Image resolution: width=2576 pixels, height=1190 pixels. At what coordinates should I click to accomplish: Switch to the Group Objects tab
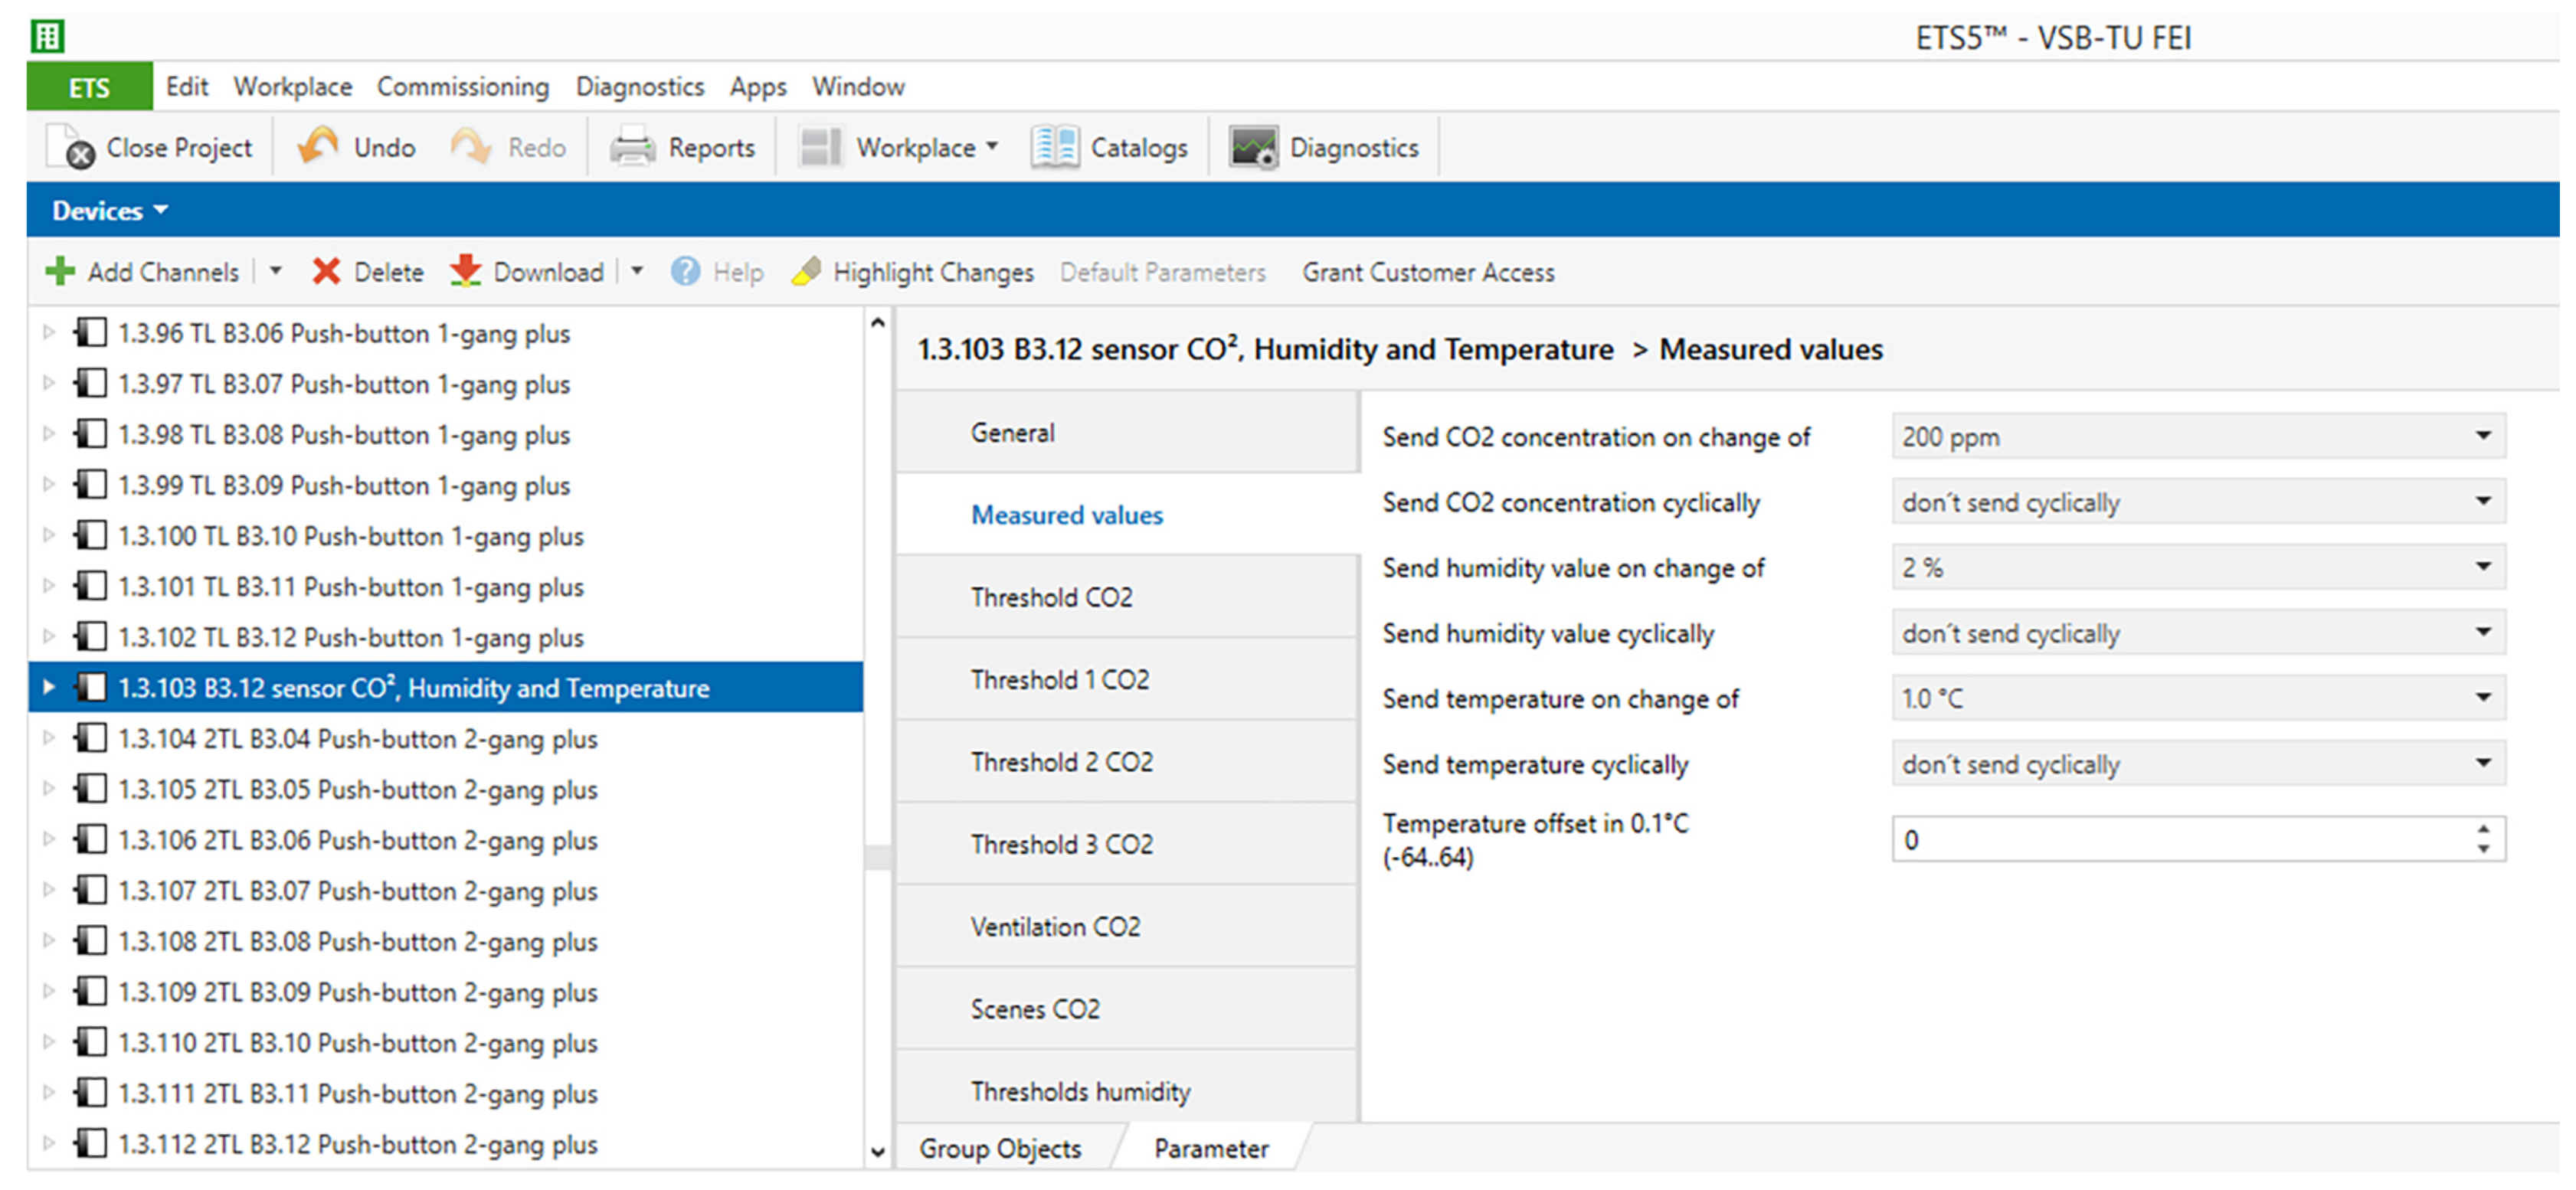pyautogui.click(x=1000, y=1148)
